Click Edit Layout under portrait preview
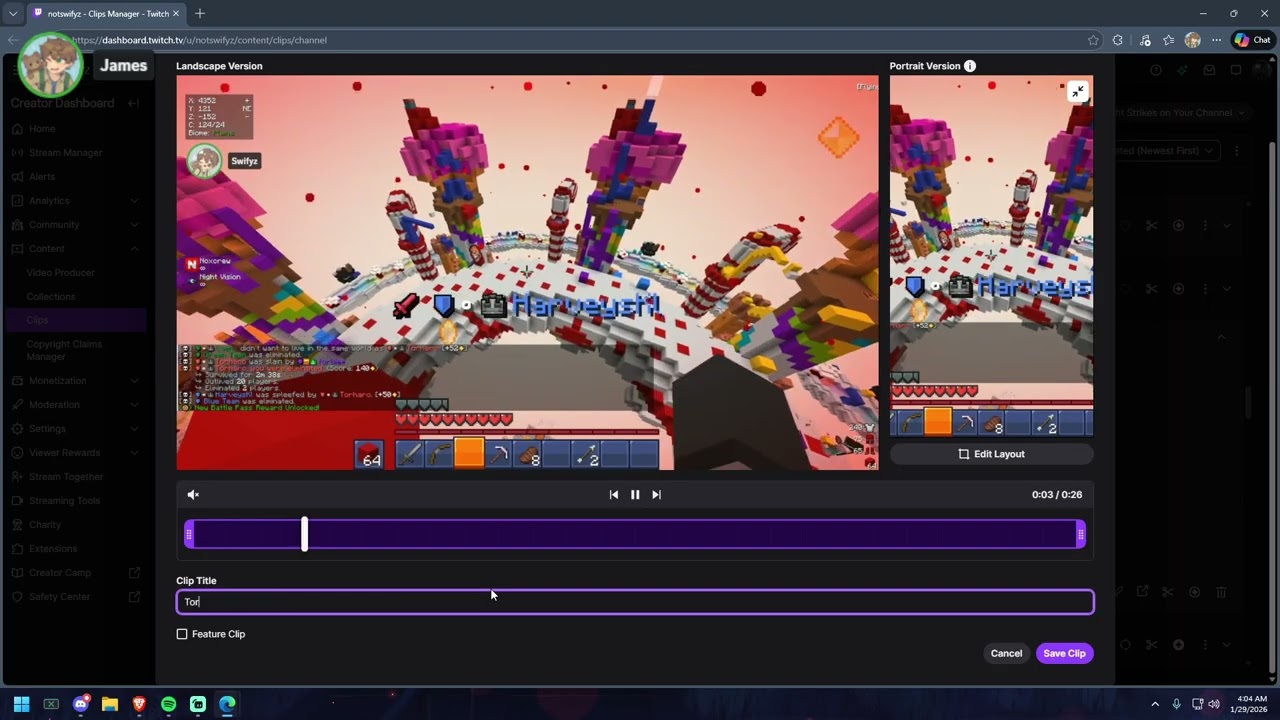The image size is (1280, 720). (992, 454)
